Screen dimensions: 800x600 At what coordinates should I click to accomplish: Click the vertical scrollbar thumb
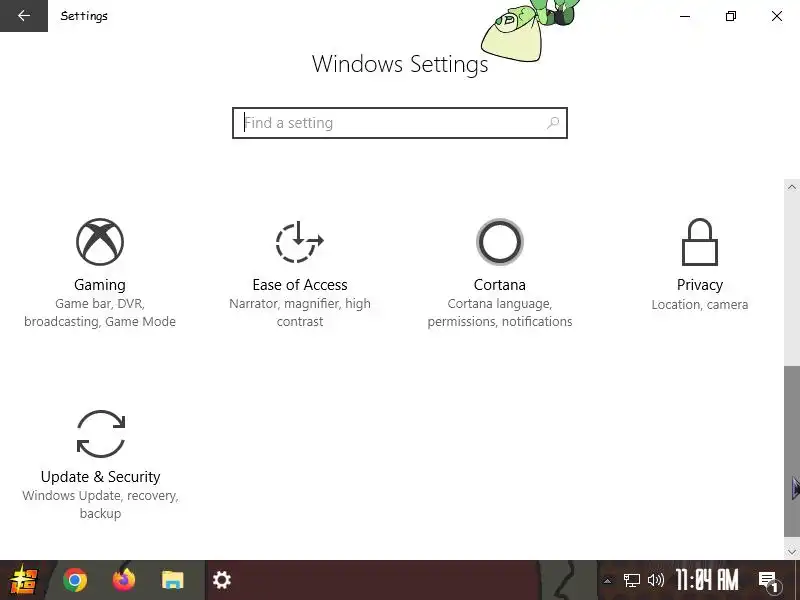pyautogui.click(x=792, y=451)
